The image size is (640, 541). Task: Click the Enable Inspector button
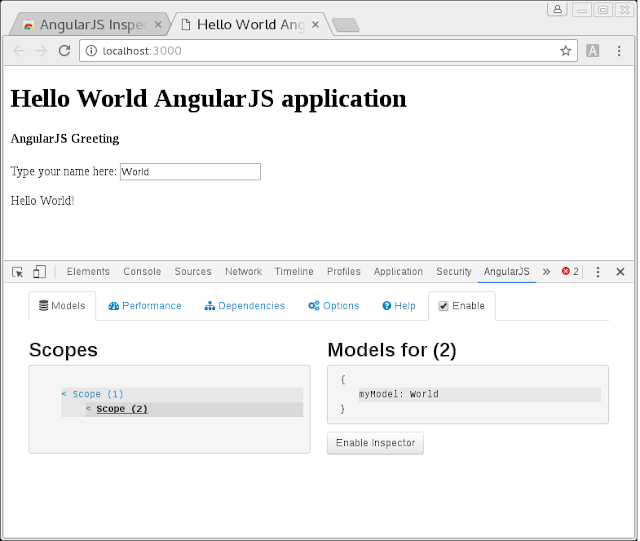tap(375, 443)
